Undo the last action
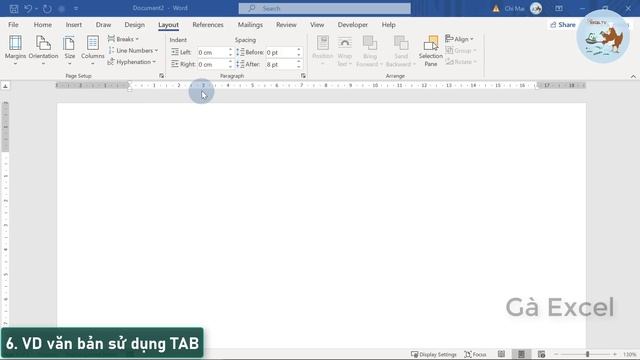 coord(28,8)
